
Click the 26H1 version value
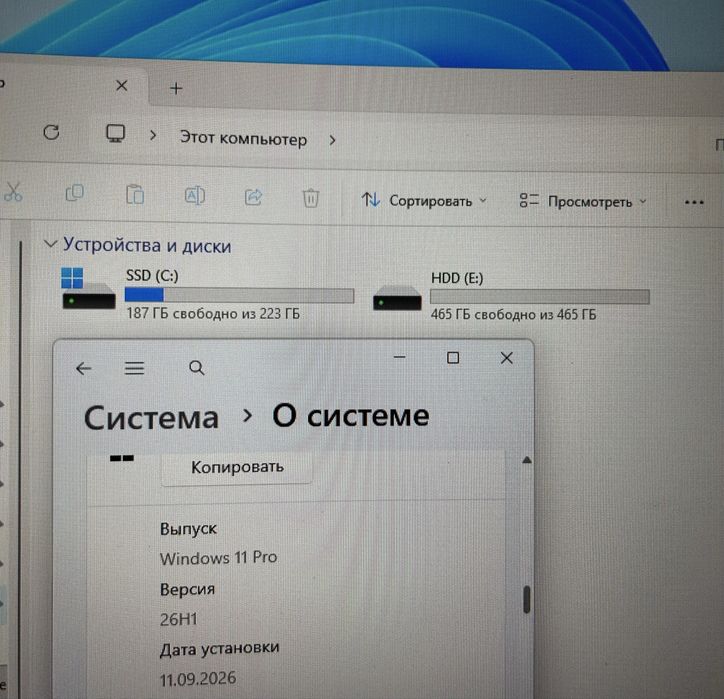click(x=179, y=619)
